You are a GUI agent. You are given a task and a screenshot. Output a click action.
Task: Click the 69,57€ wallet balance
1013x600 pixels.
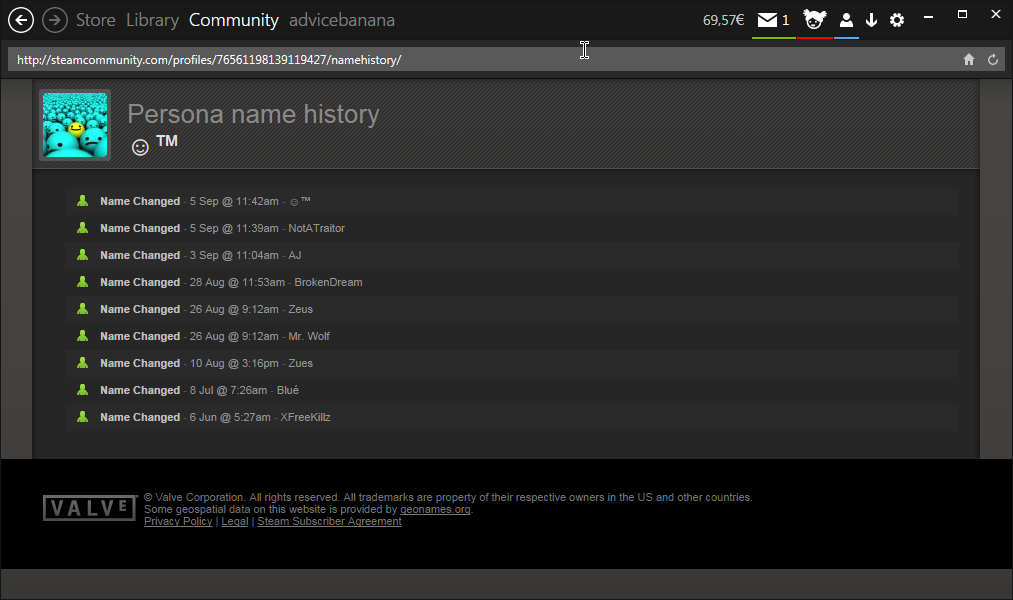coord(723,20)
